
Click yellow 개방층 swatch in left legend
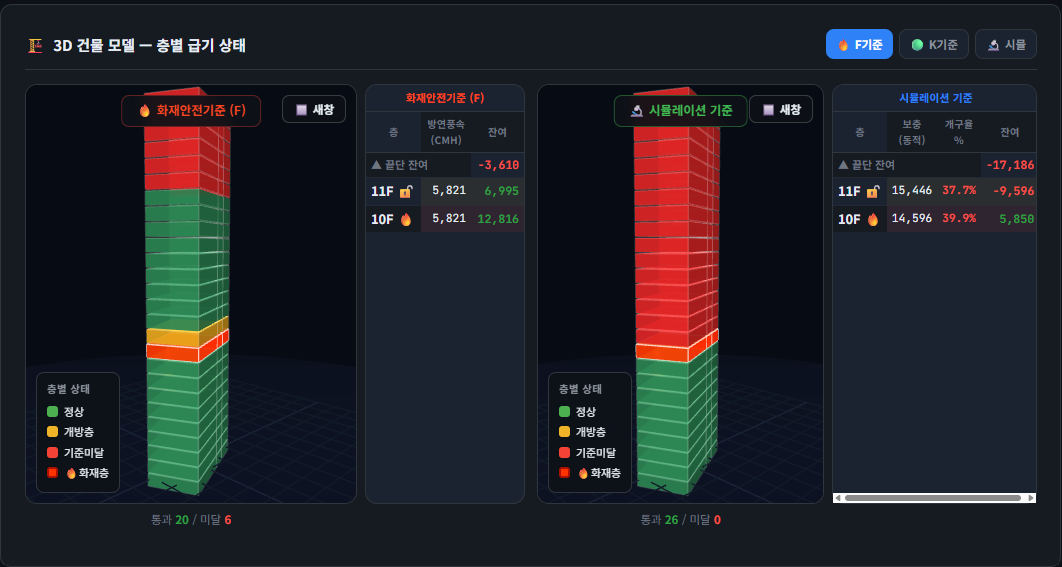pyautogui.click(x=53, y=432)
